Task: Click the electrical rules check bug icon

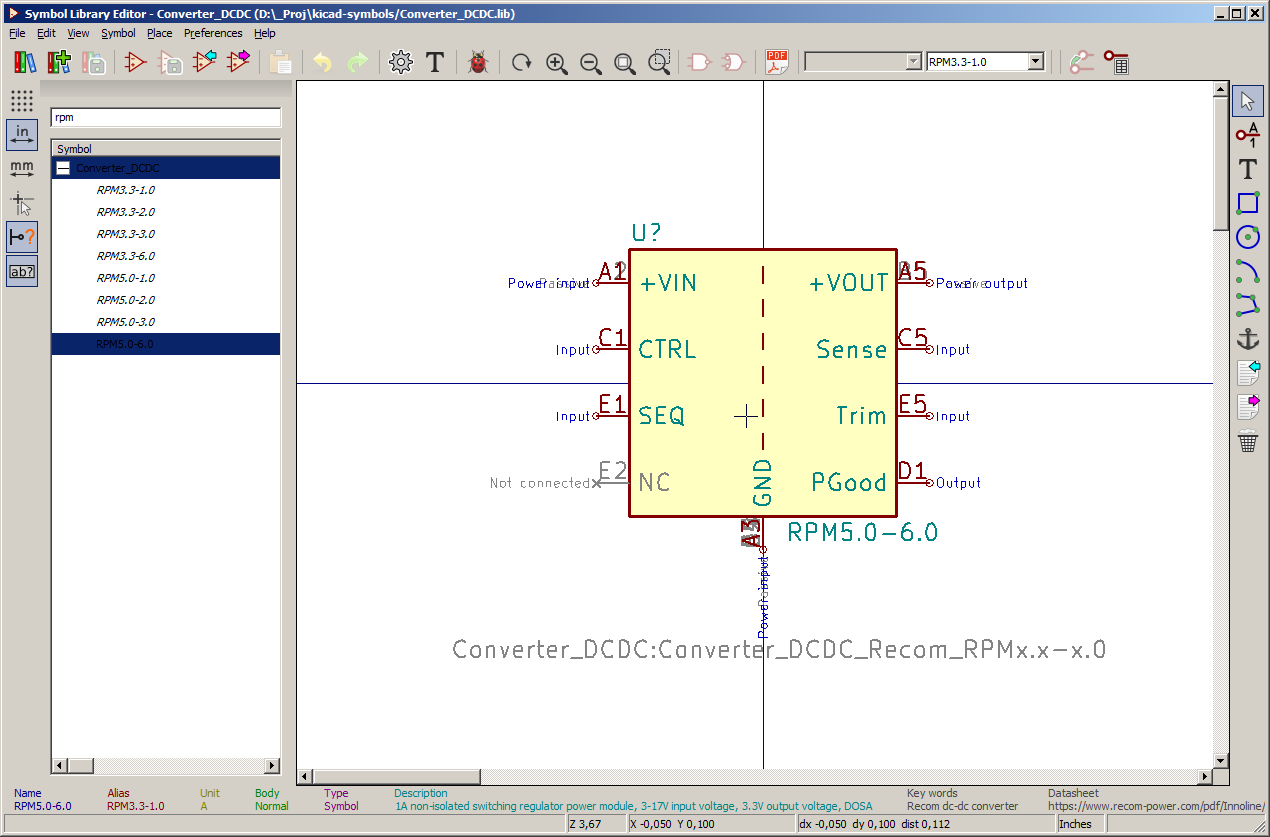Action: (478, 62)
